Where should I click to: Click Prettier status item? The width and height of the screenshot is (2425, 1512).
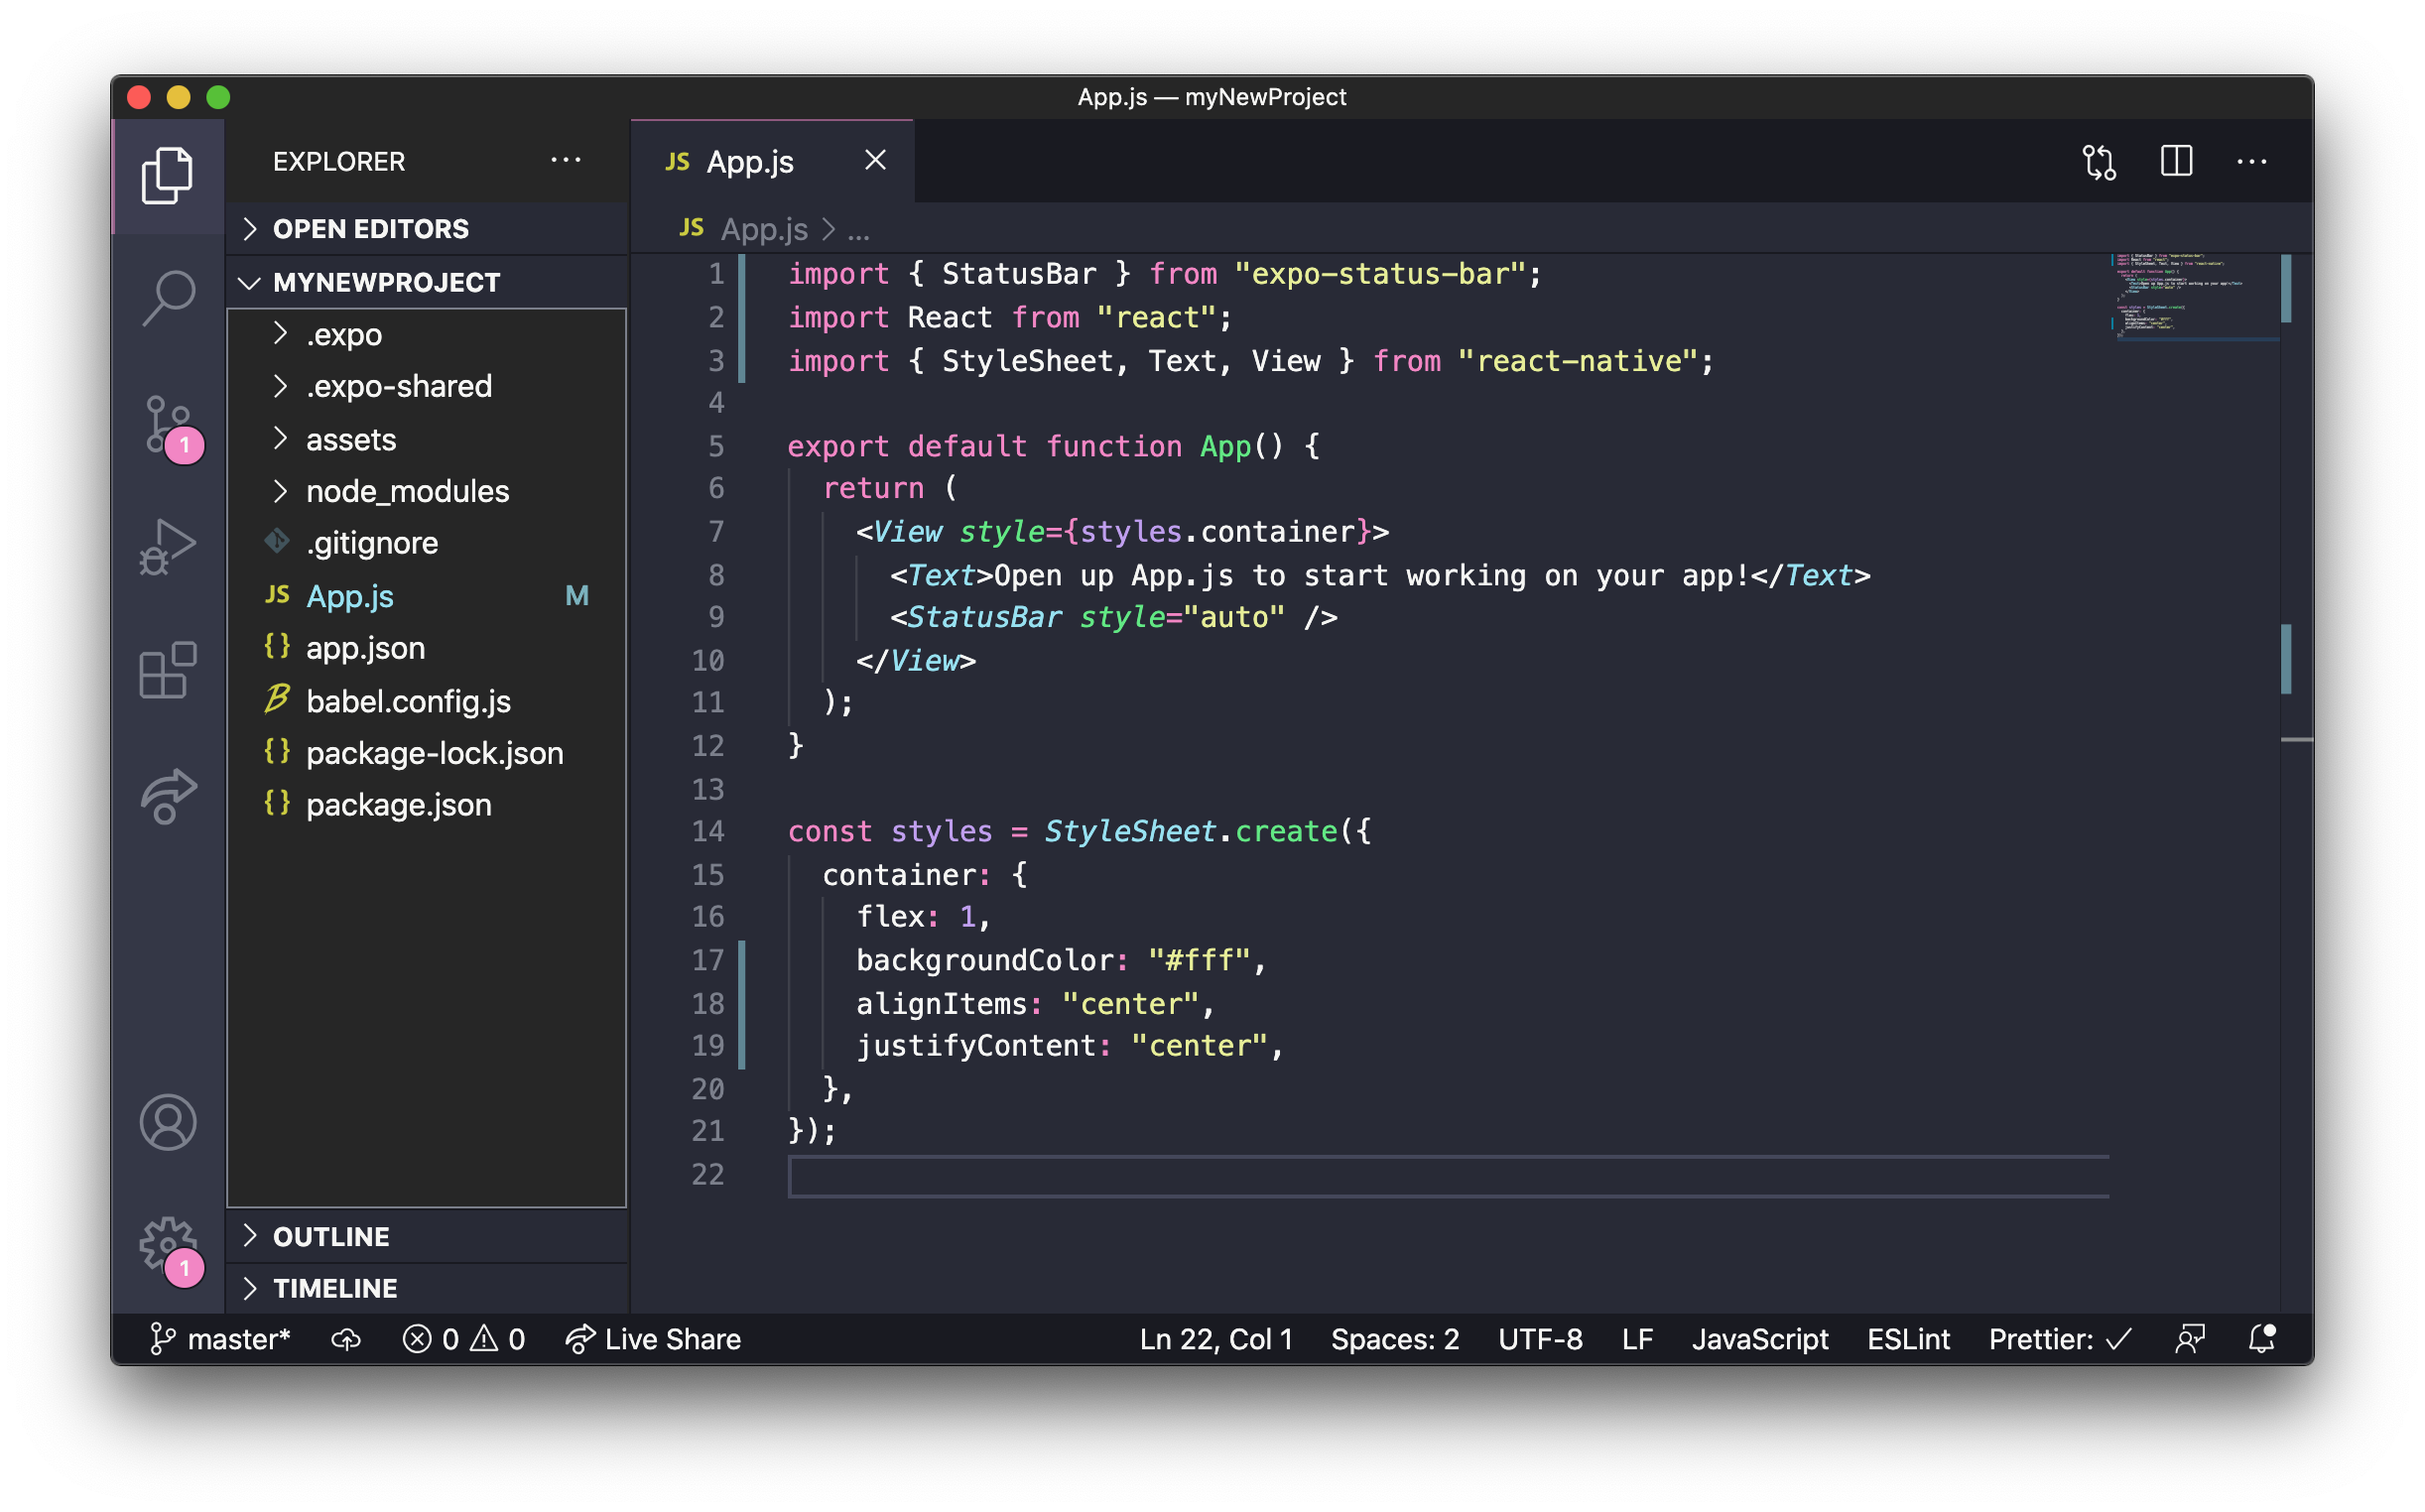pyautogui.click(x=2061, y=1339)
